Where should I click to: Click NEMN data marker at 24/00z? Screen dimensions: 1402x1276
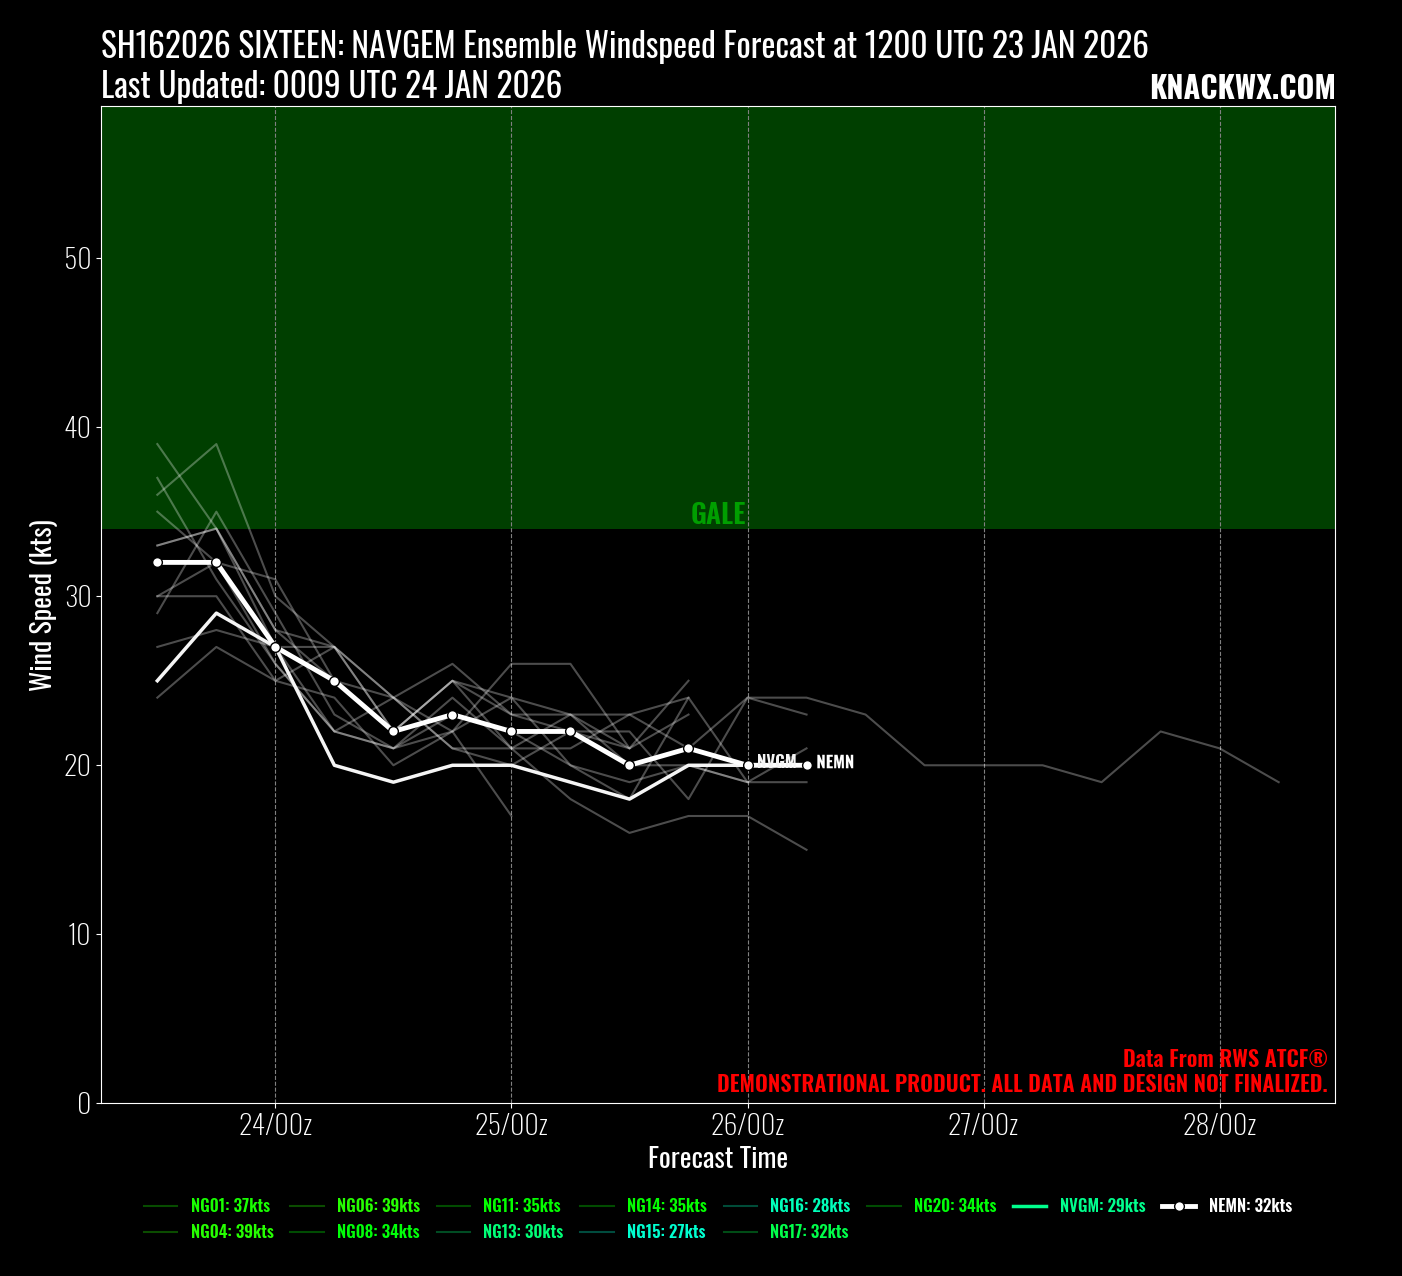click(x=276, y=648)
